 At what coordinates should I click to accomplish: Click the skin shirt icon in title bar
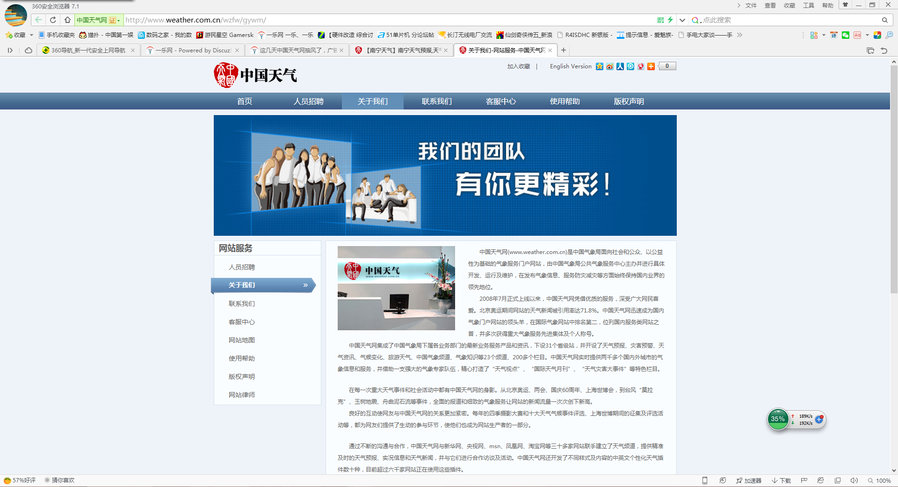click(845, 5)
